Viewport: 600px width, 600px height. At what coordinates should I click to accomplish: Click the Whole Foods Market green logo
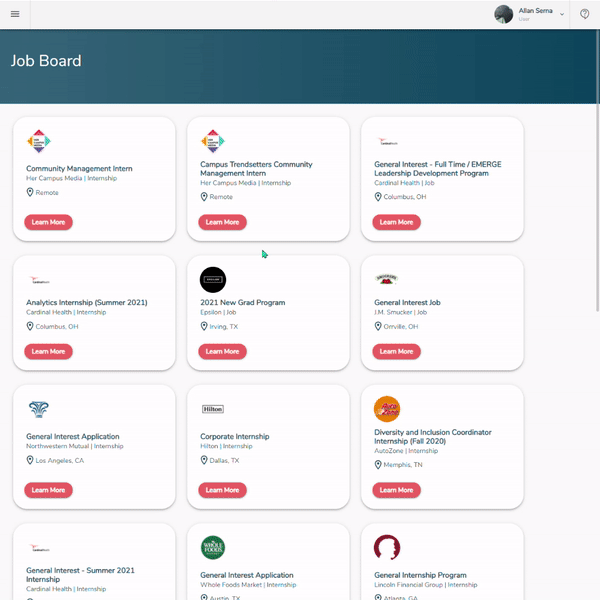[213, 548]
